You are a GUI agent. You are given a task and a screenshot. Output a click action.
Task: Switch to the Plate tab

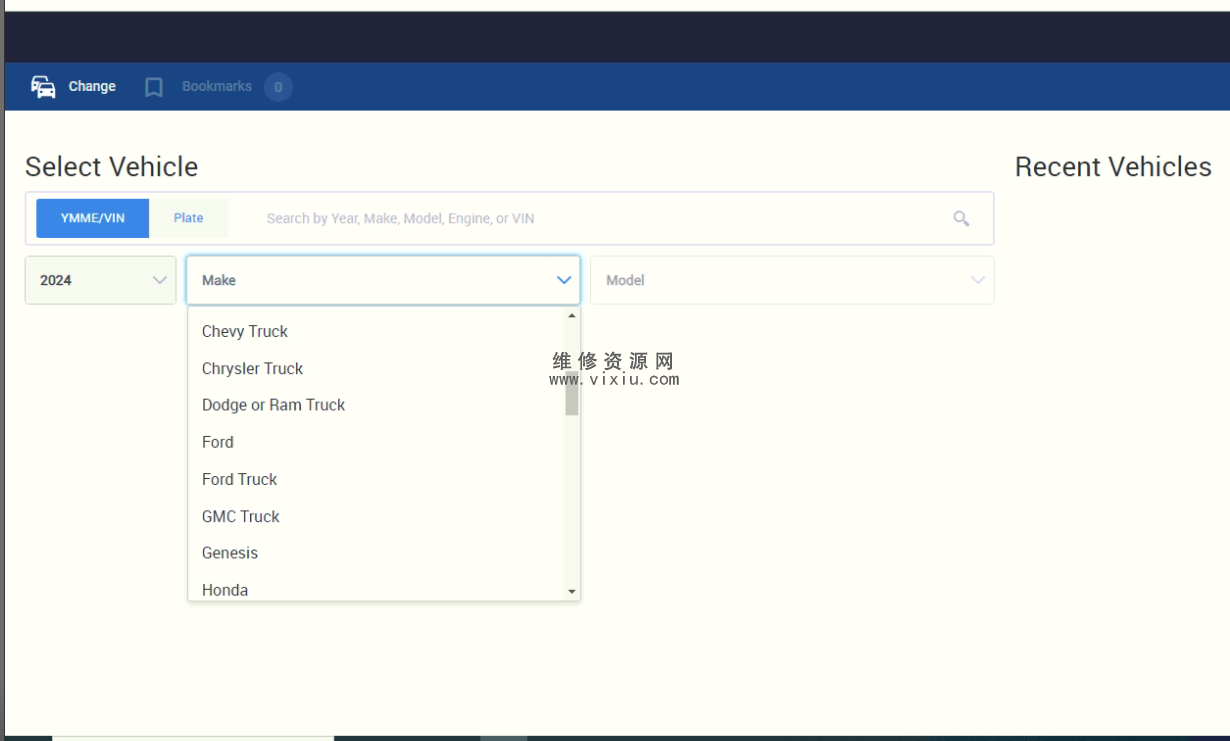pos(188,218)
